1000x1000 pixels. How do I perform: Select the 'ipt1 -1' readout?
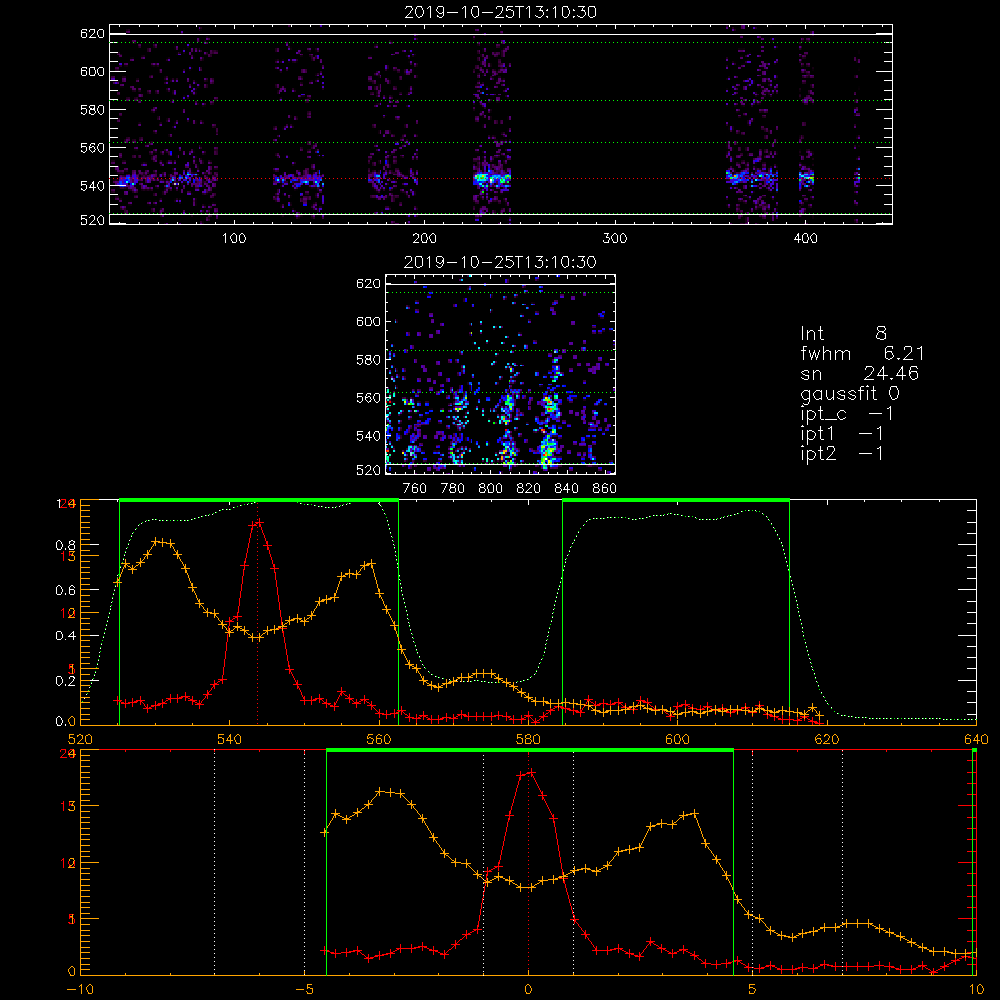[x=842, y=434]
